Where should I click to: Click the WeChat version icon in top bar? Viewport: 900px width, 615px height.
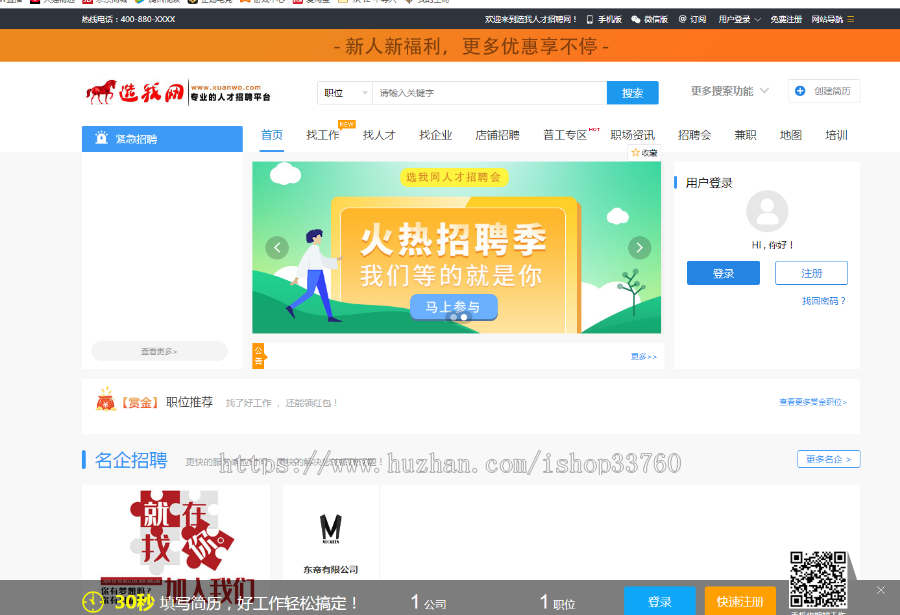(636, 18)
